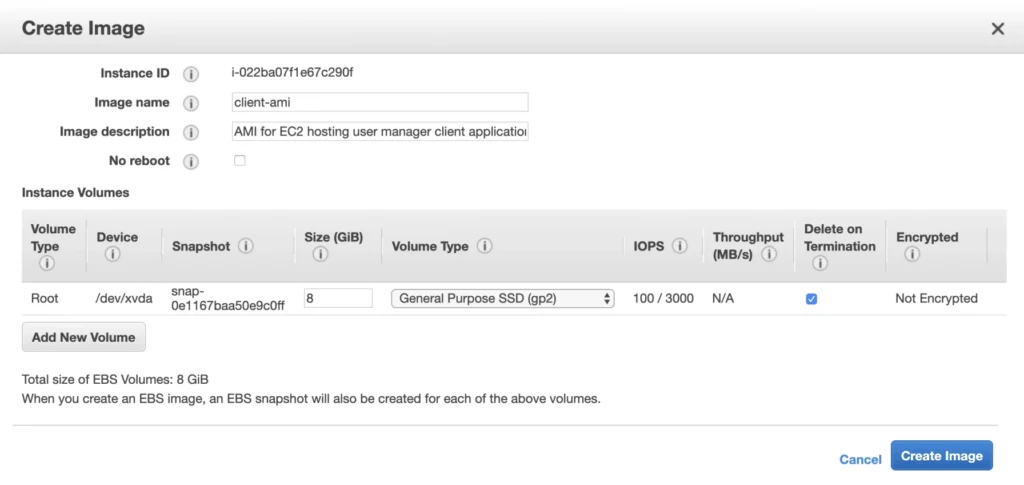Uncheck Delete on Termination for root volume
This screenshot has height=485, width=1024.
[x=811, y=299]
